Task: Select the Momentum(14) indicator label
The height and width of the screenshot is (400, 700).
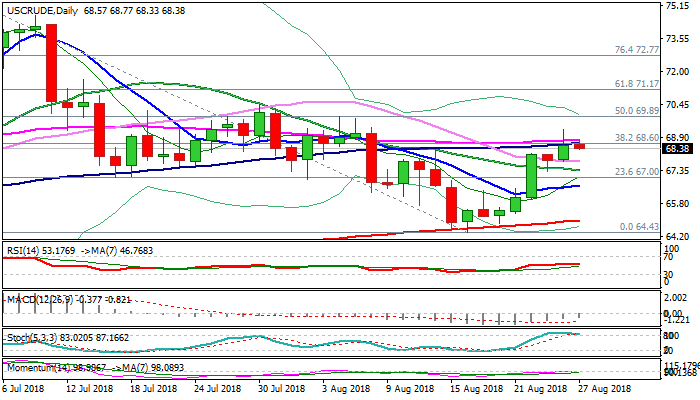Action: [36, 368]
